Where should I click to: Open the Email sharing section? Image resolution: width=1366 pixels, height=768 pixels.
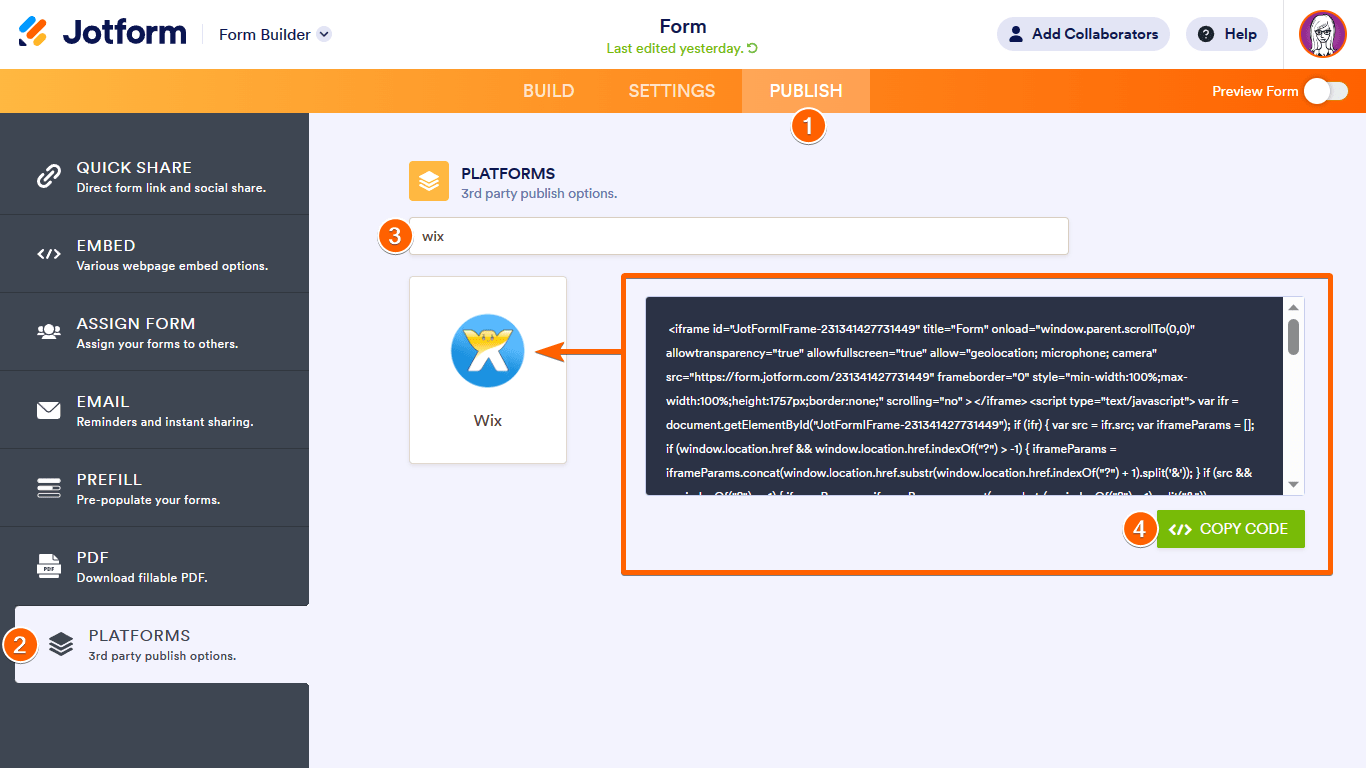(155, 410)
